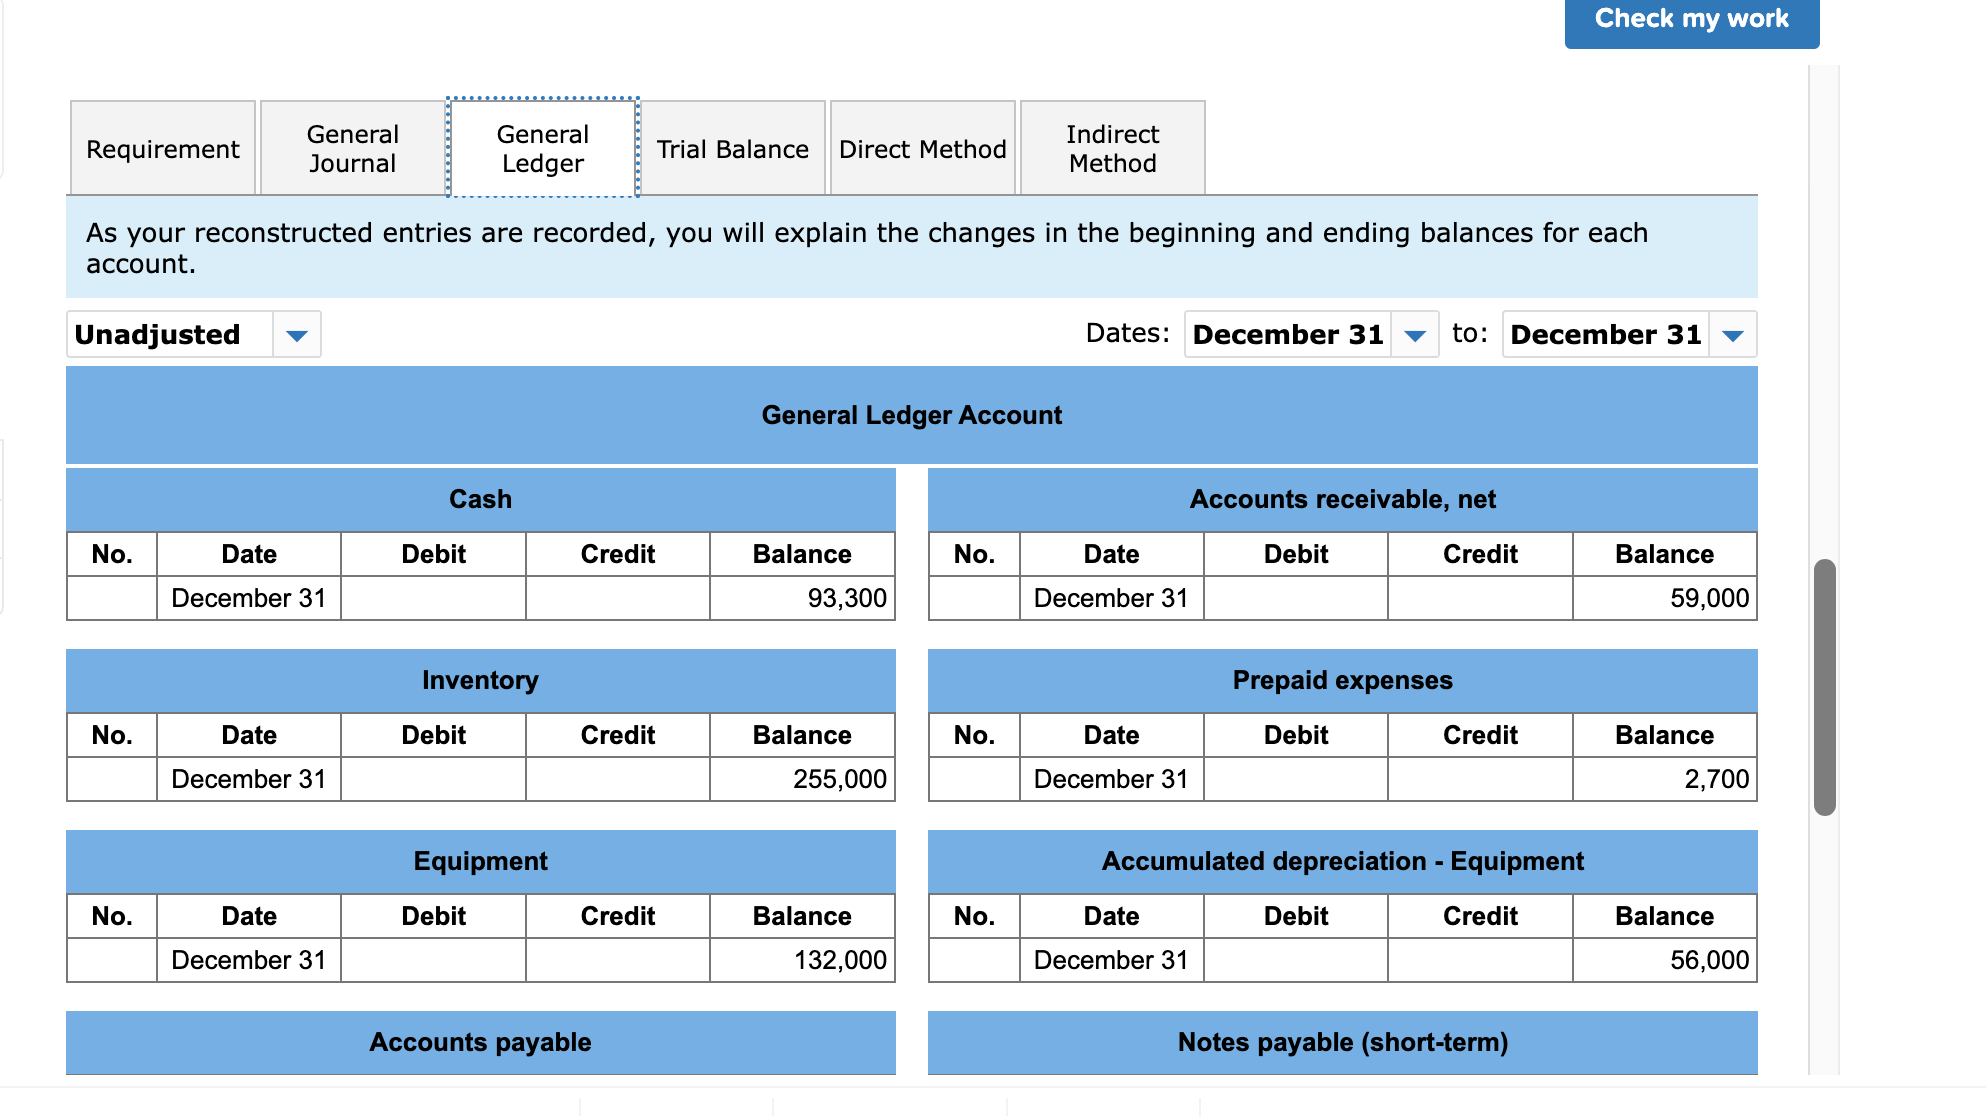Click the Accounts payable ledger header

[x=480, y=1042]
